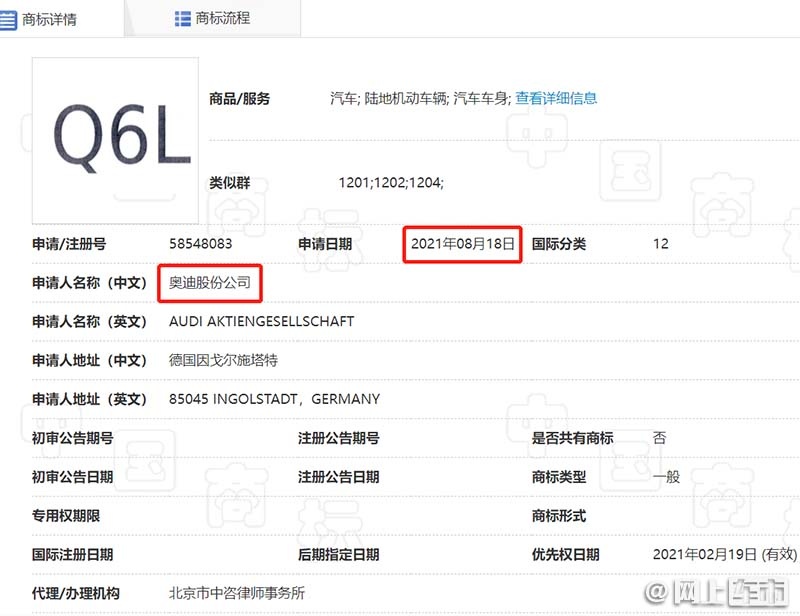Open the 查看详细信息 link
The width and height of the screenshot is (800, 616).
coord(556,98)
